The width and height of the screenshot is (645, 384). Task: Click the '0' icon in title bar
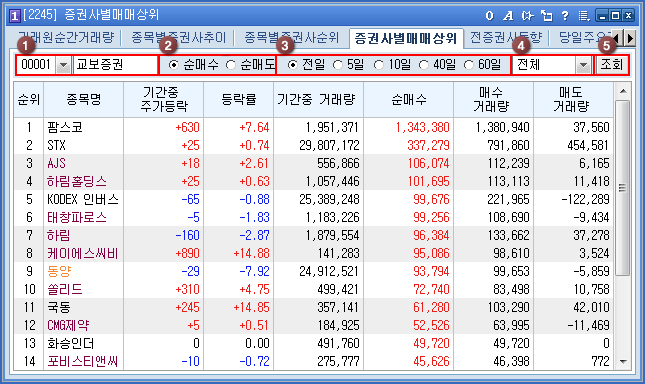[489, 16]
